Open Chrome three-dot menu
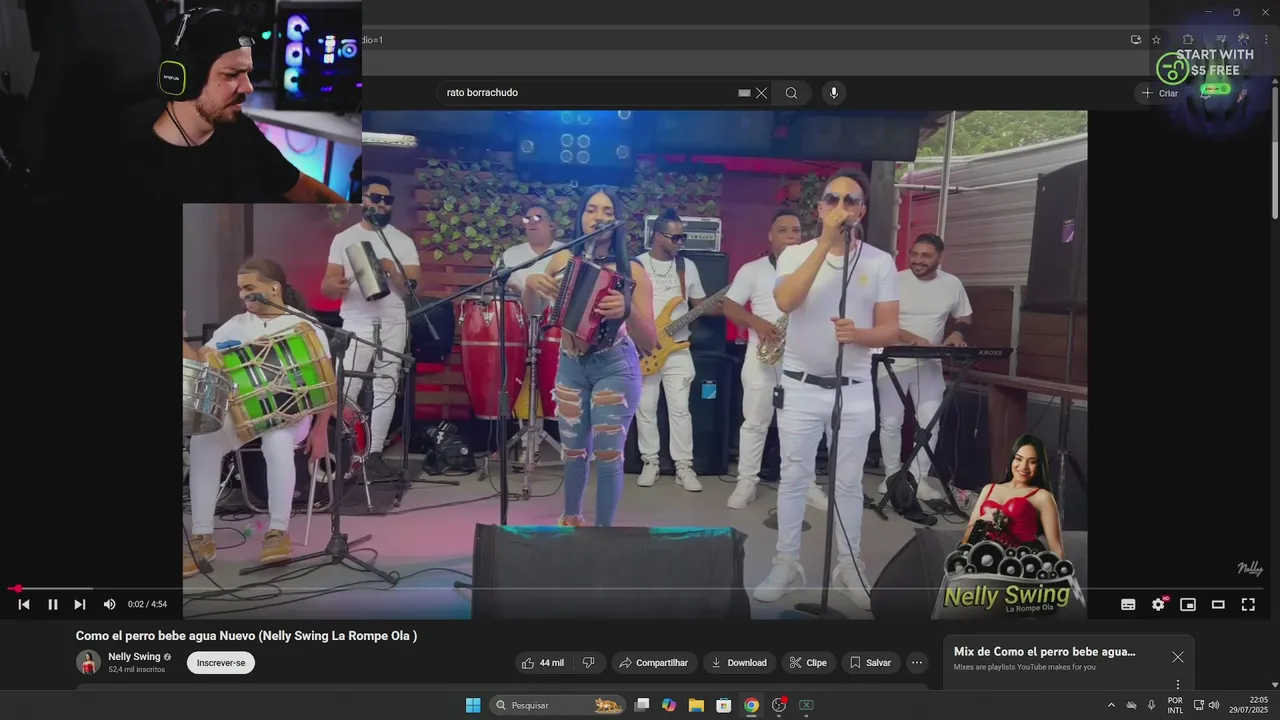The width and height of the screenshot is (1280, 720). point(1266,40)
